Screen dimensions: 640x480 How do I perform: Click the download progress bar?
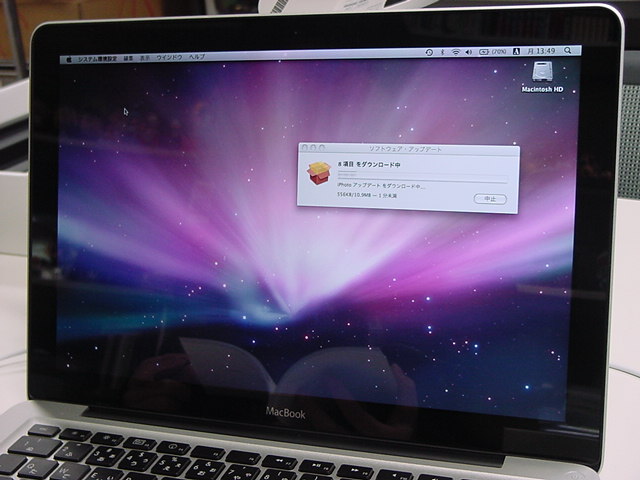pos(422,176)
